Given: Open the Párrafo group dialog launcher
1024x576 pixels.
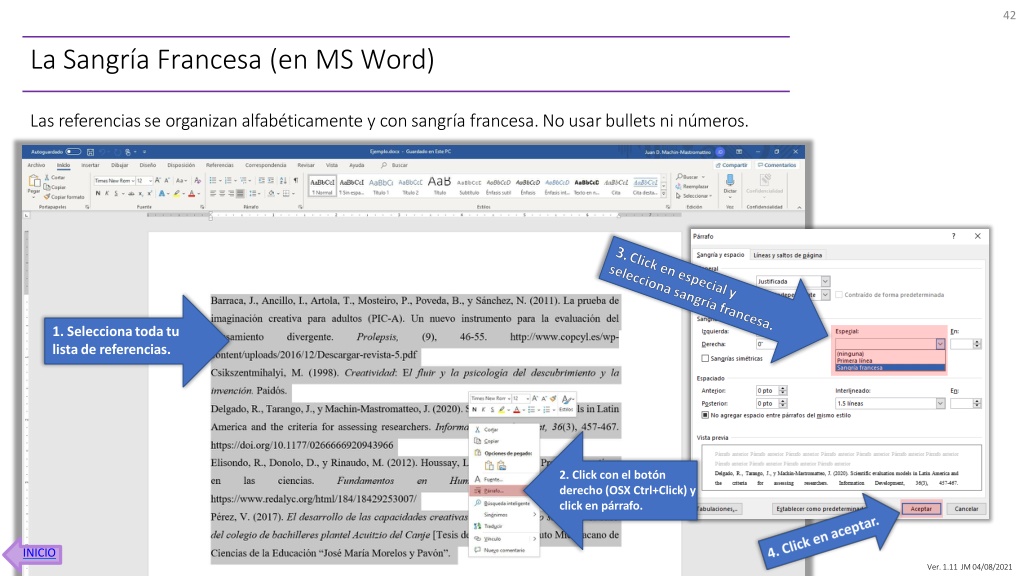Looking at the screenshot, I should click(x=300, y=207).
